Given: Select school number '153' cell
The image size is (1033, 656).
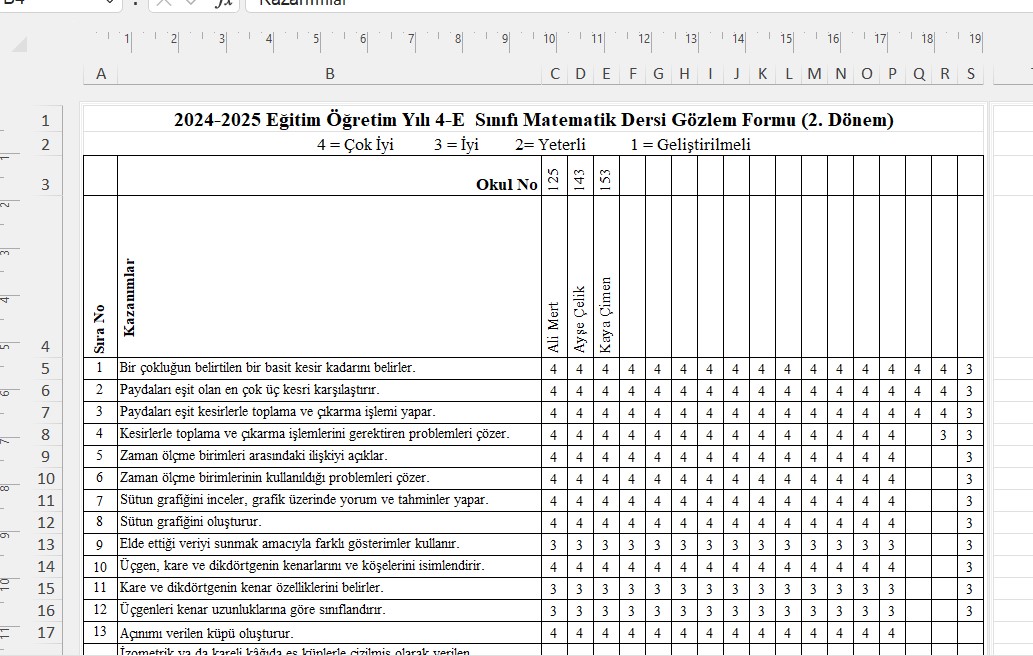Looking at the screenshot, I should click(x=606, y=176).
